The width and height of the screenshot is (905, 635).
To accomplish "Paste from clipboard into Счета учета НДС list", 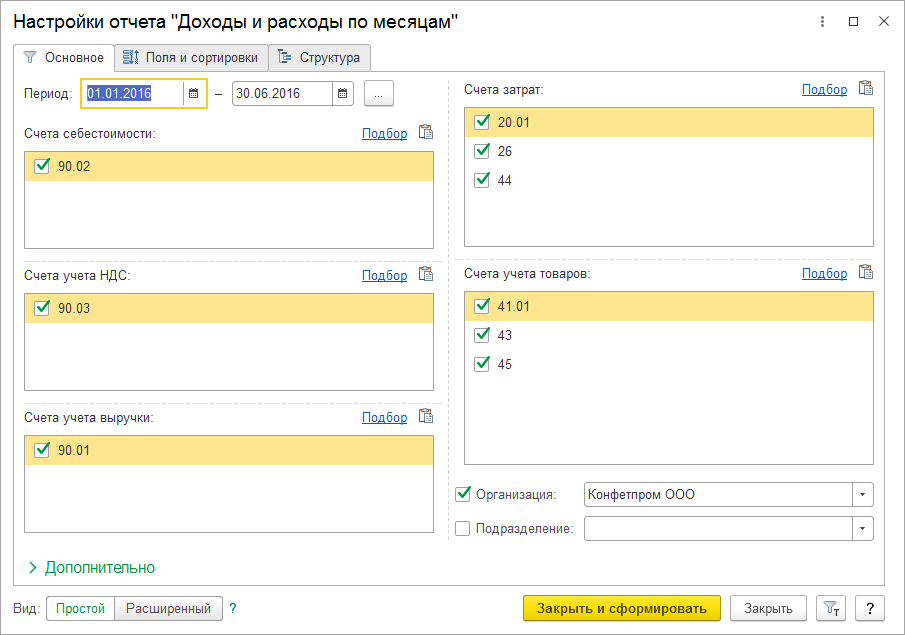I will (x=426, y=274).
